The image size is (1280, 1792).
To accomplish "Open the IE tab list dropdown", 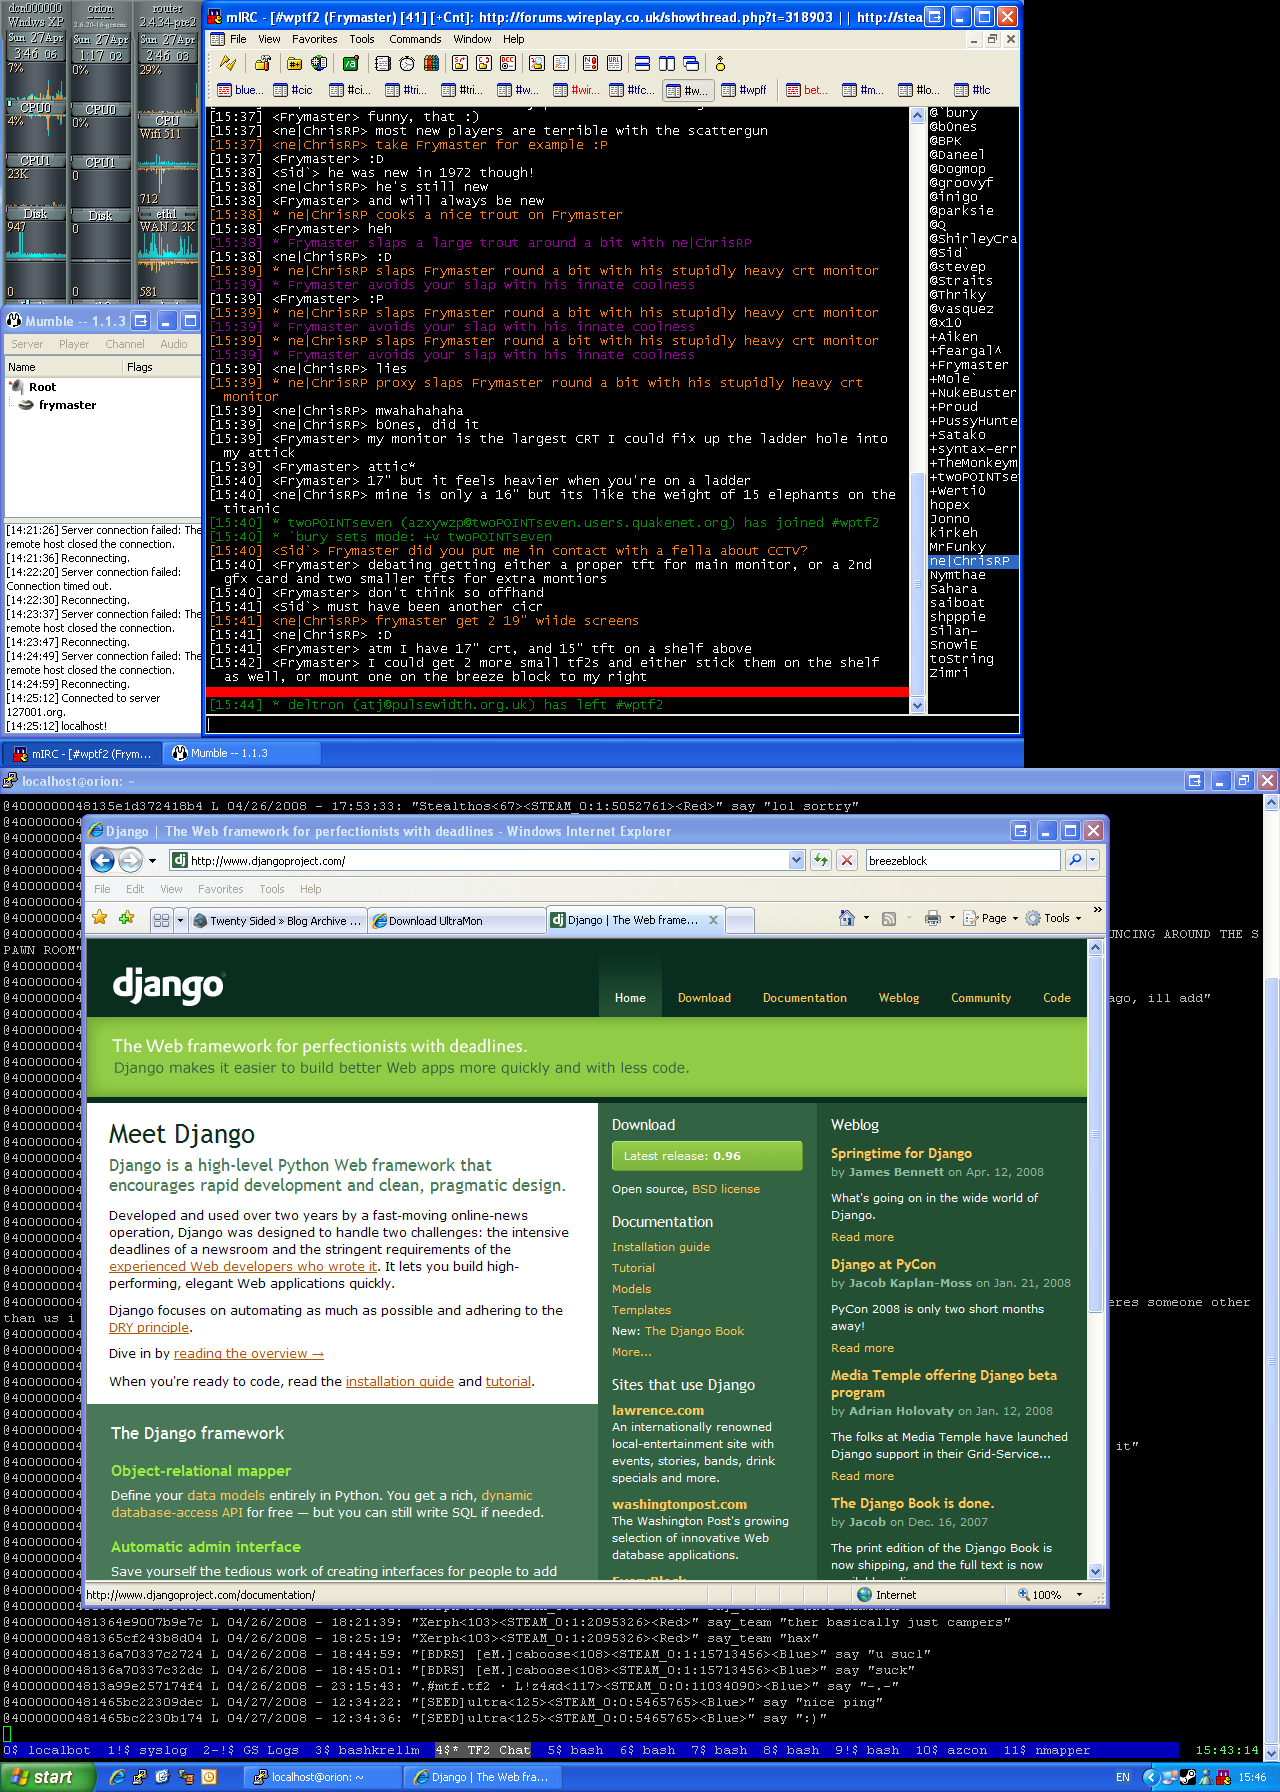I will (x=180, y=920).
